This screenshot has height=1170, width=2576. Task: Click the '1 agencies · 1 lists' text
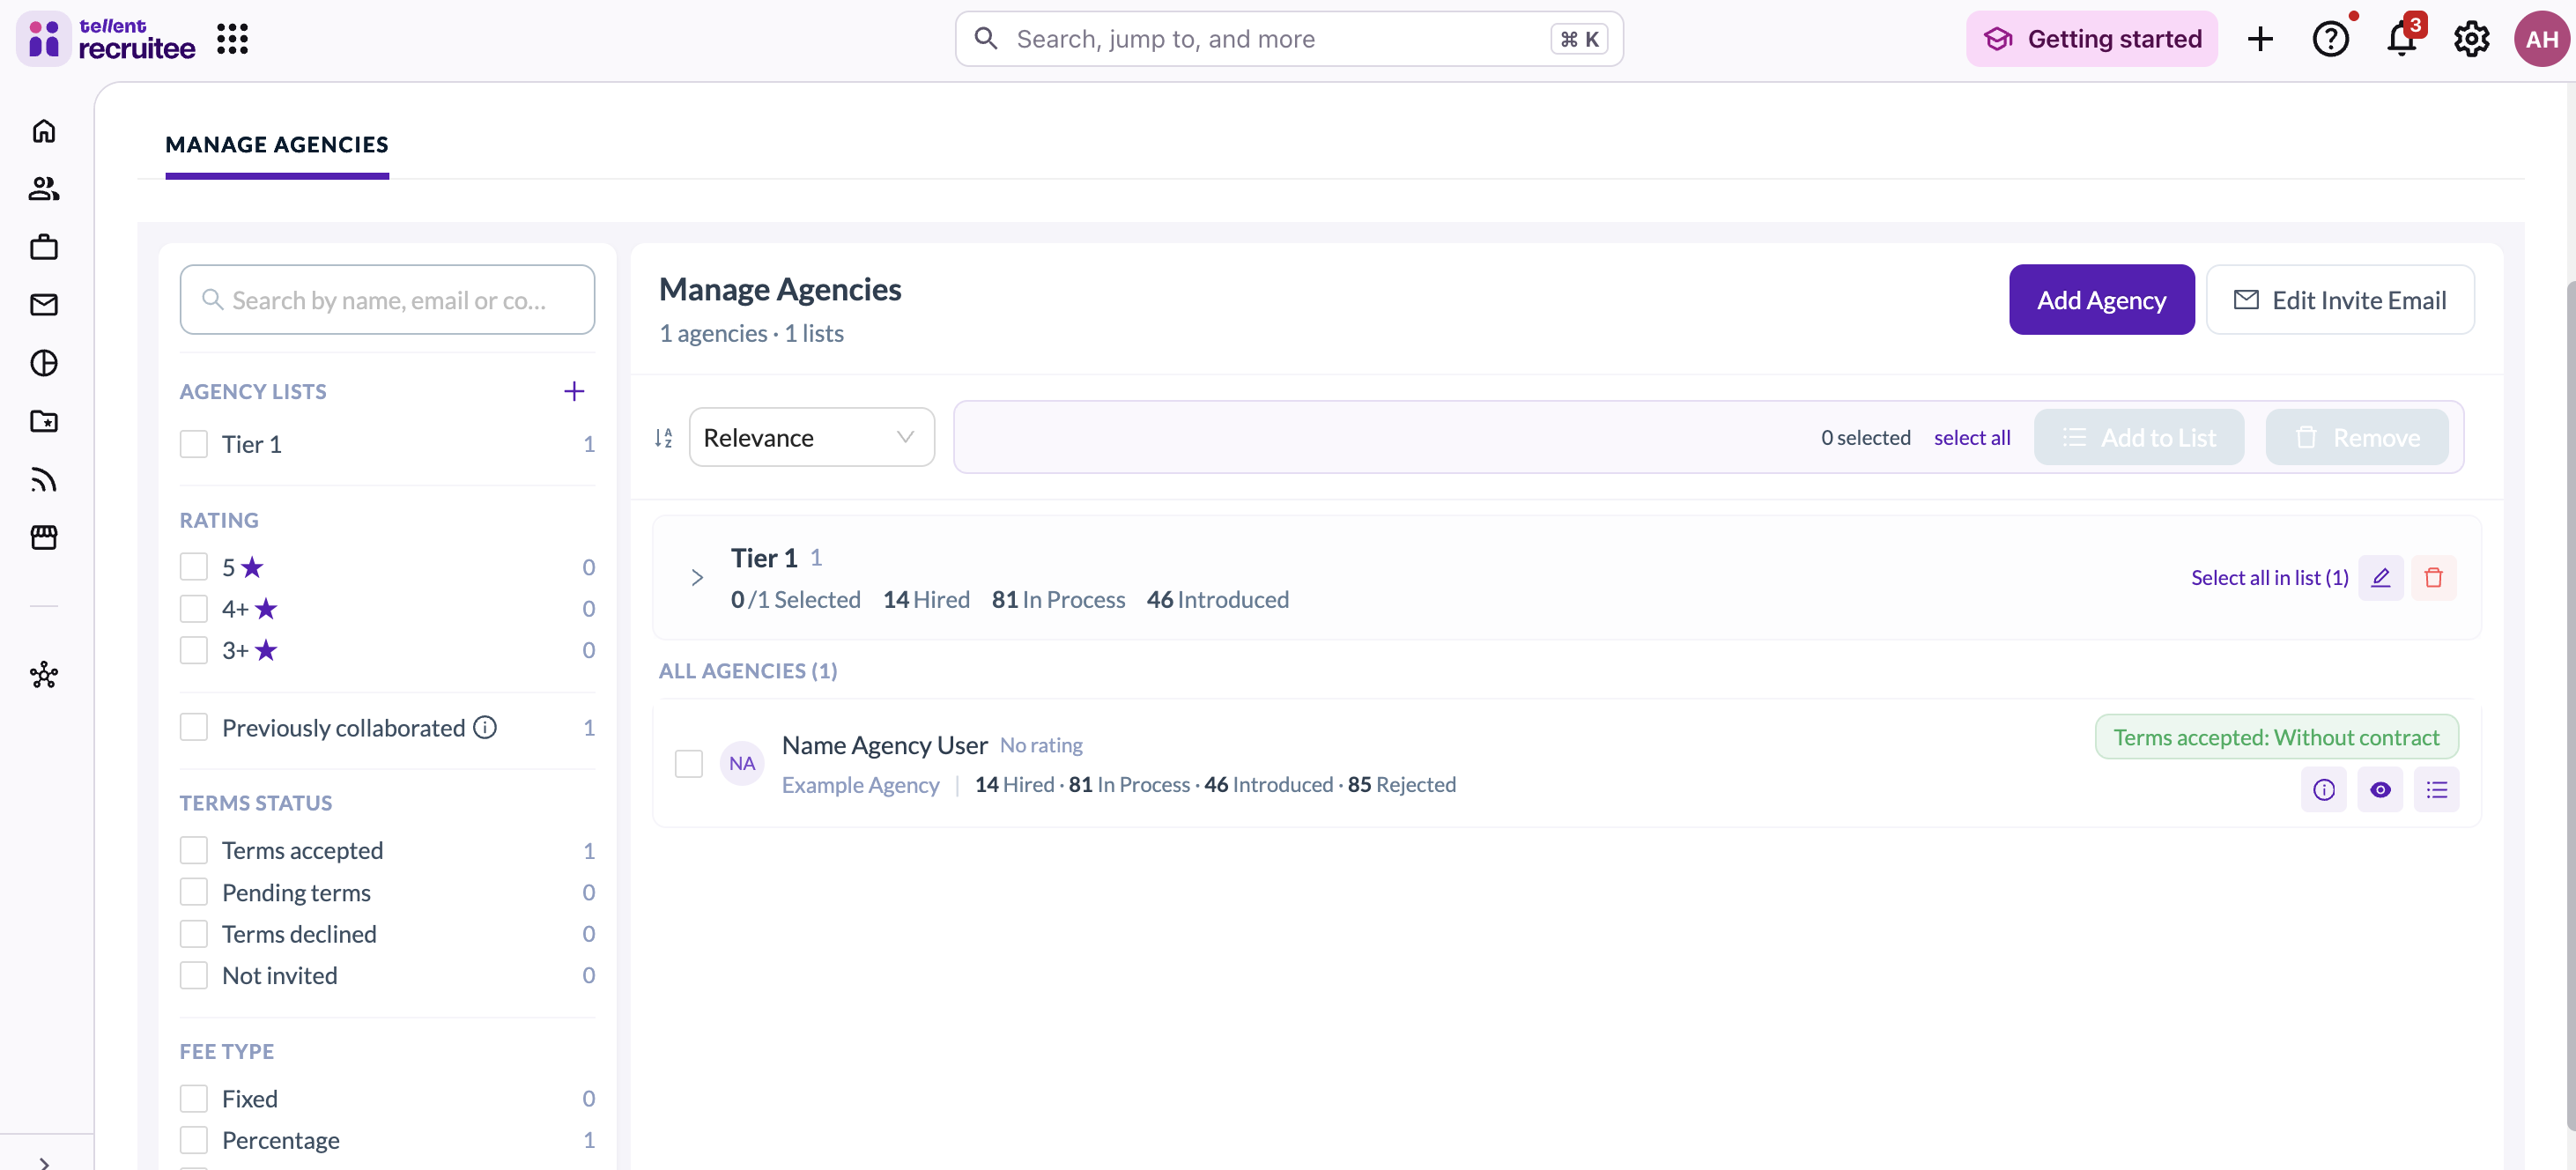tap(751, 333)
